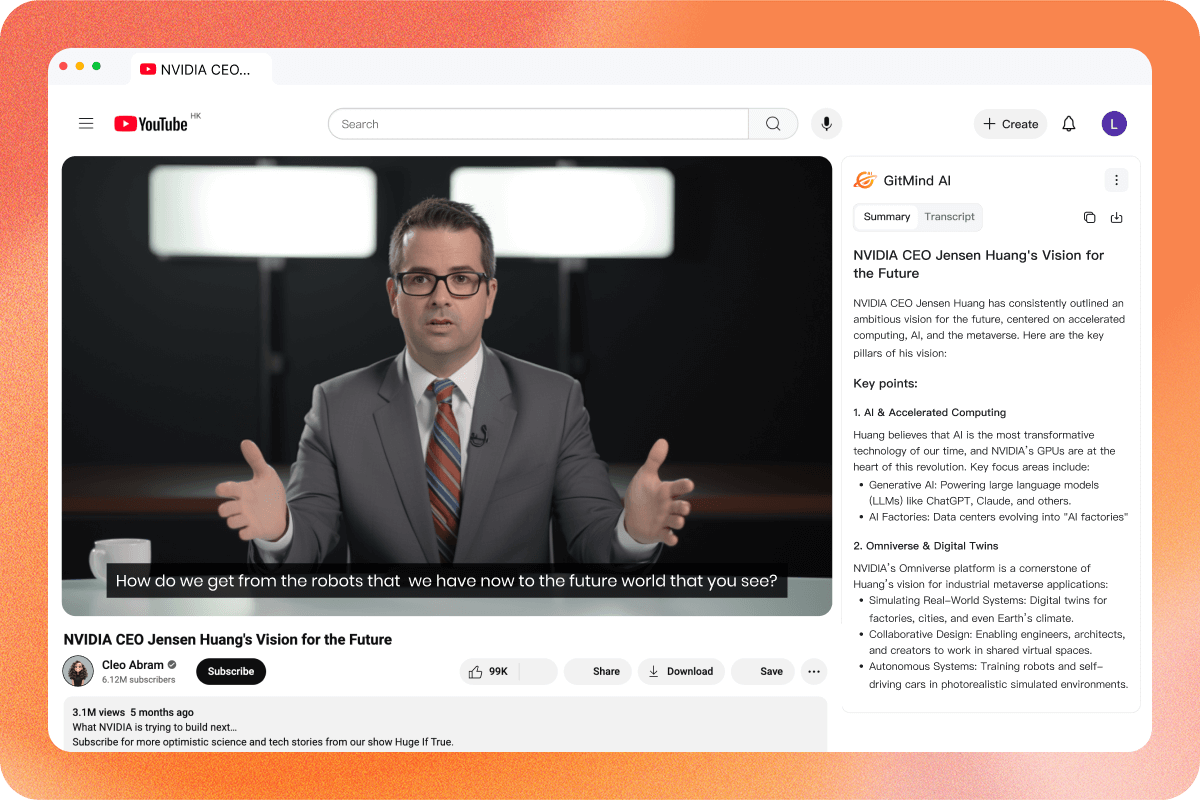1200x800 pixels.
Task: Open the Create menu button
Action: (x=1010, y=124)
